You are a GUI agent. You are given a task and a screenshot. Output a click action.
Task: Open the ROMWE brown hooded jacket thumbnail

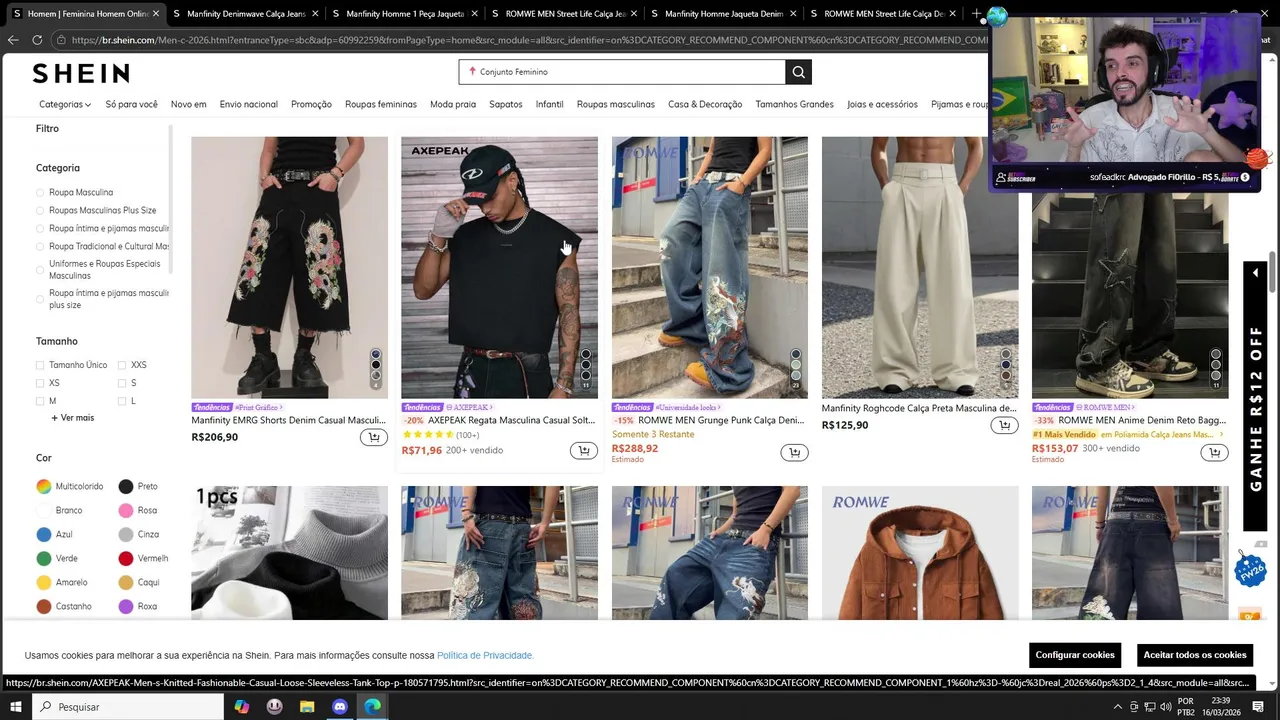[920, 553]
